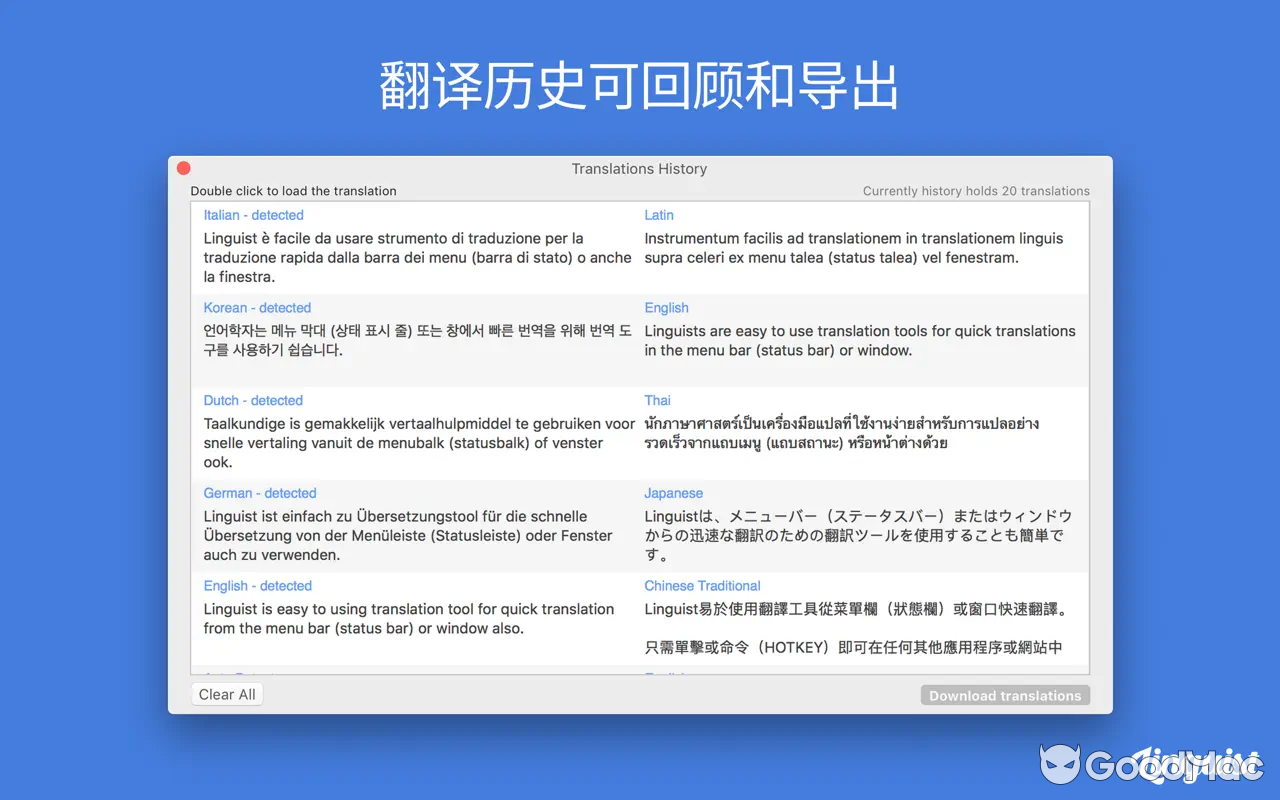Click the Latin language label

[x=659, y=214]
